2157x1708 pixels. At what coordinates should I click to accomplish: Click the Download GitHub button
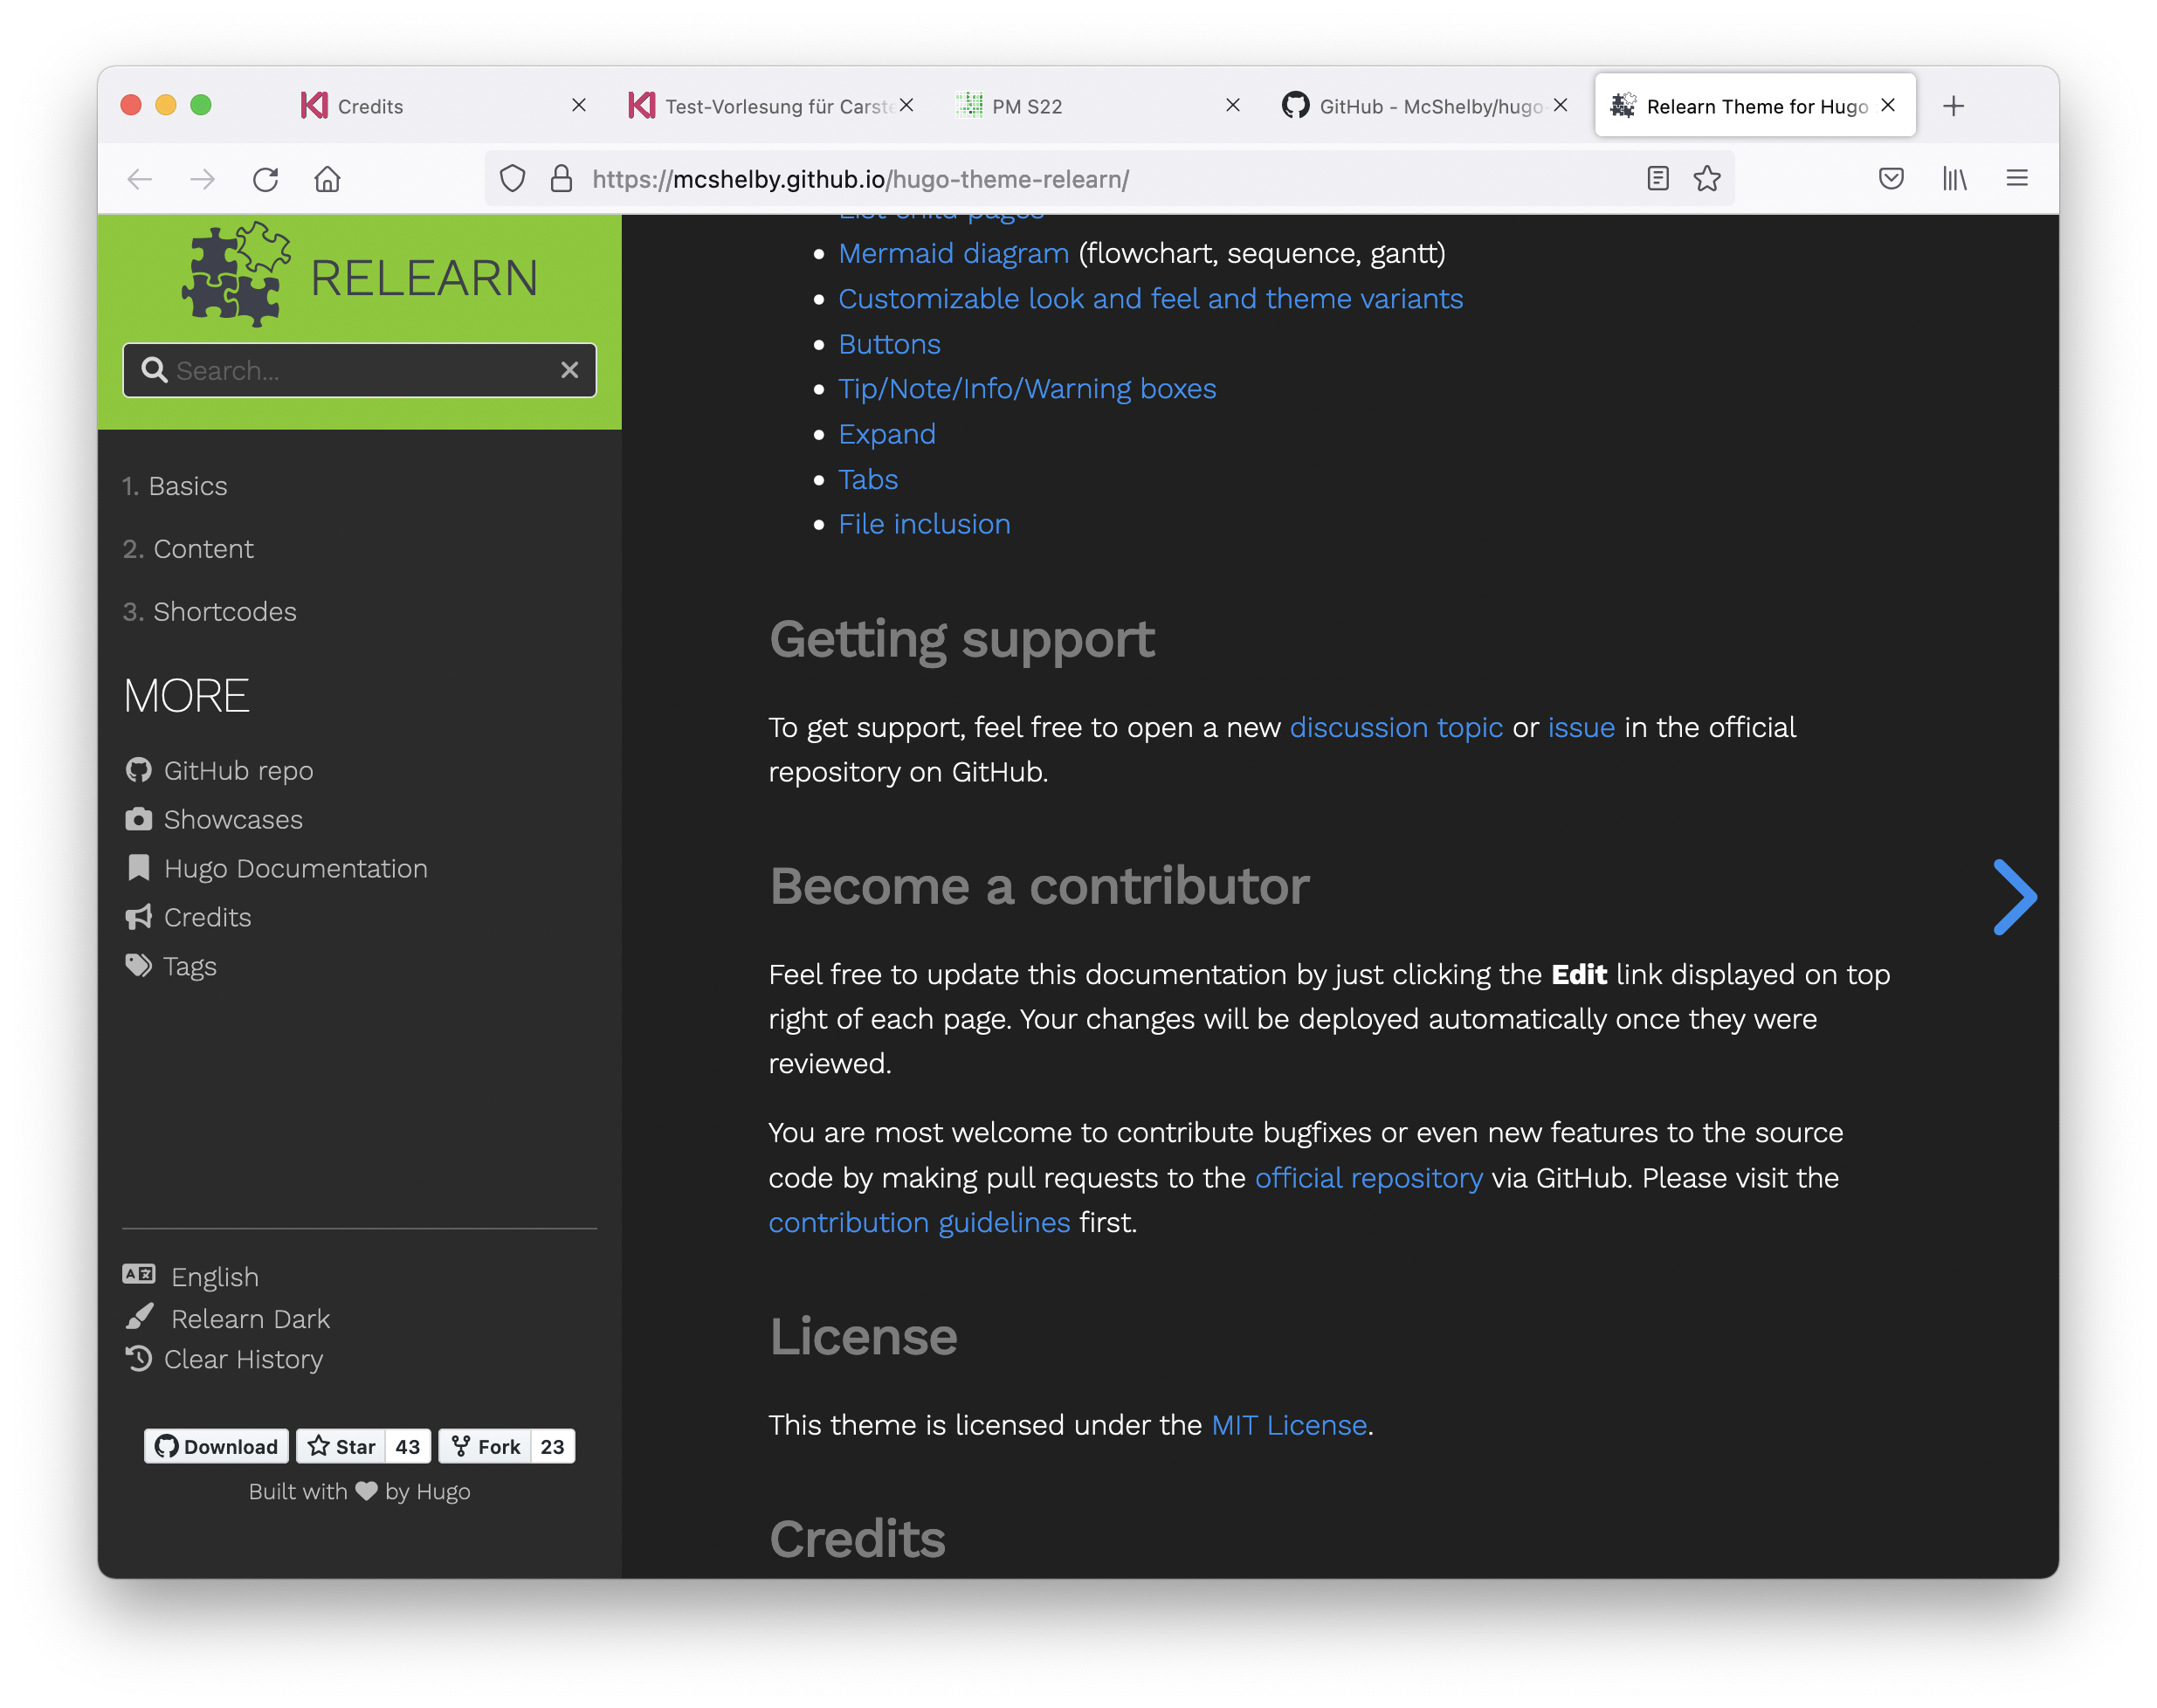point(216,1446)
